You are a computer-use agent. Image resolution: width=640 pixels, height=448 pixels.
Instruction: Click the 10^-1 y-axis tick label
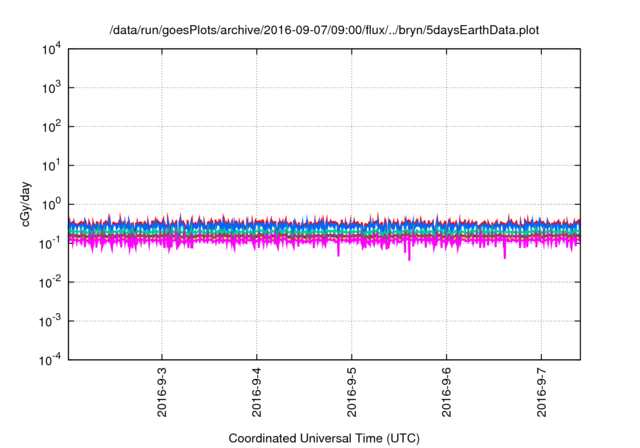(x=50, y=244)
